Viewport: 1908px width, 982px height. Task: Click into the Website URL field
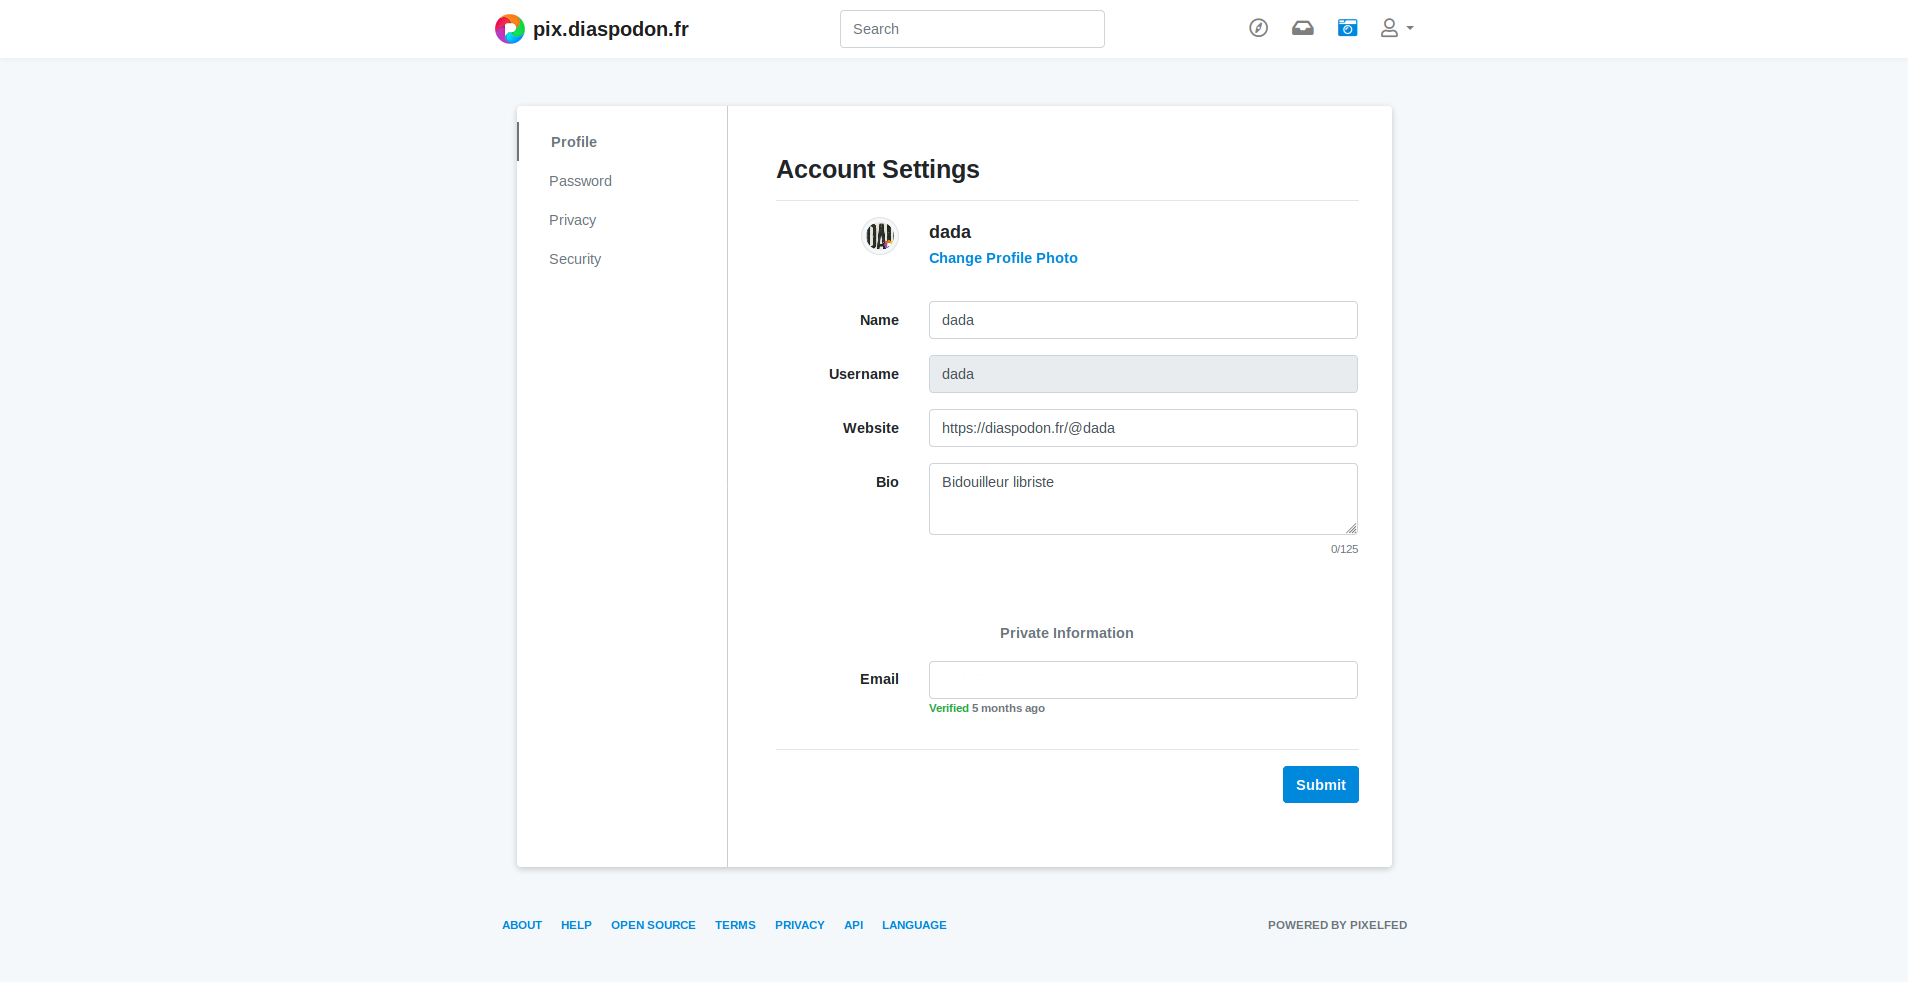(x=1142, y=428)
